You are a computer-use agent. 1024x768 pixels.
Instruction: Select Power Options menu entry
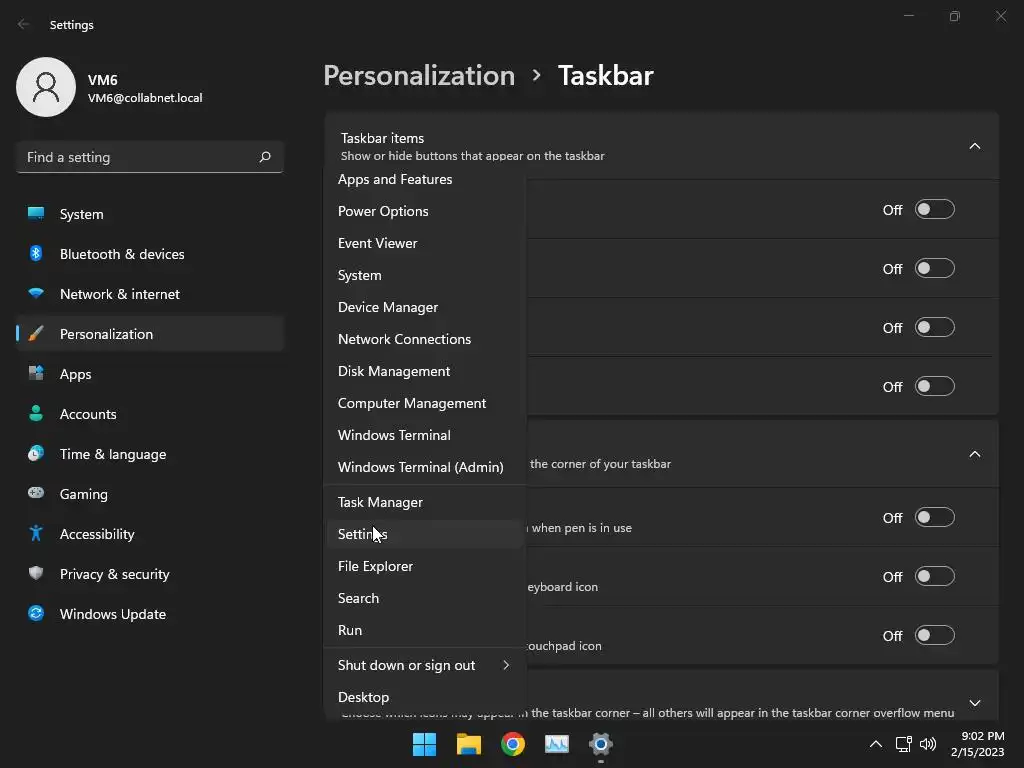pos(424,211)
